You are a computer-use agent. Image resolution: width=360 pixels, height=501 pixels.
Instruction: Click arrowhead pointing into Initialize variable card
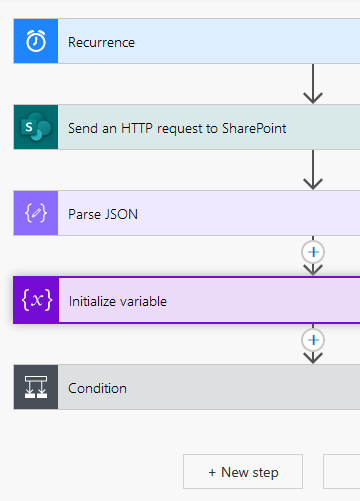(313, 270)
